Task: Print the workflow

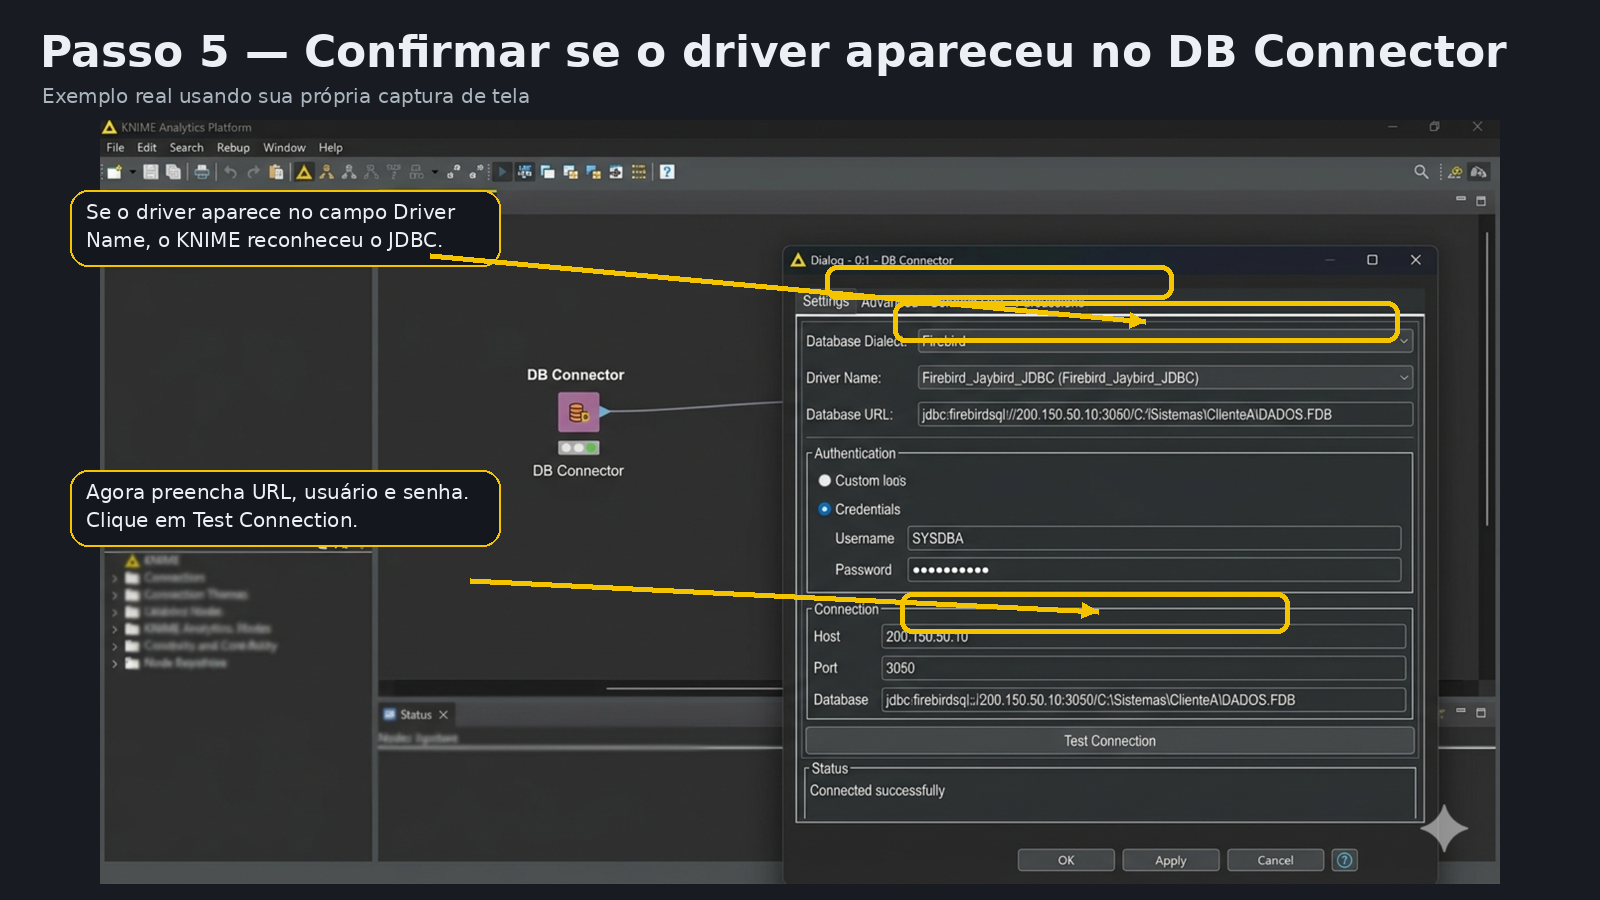Action: pos(203,171)
